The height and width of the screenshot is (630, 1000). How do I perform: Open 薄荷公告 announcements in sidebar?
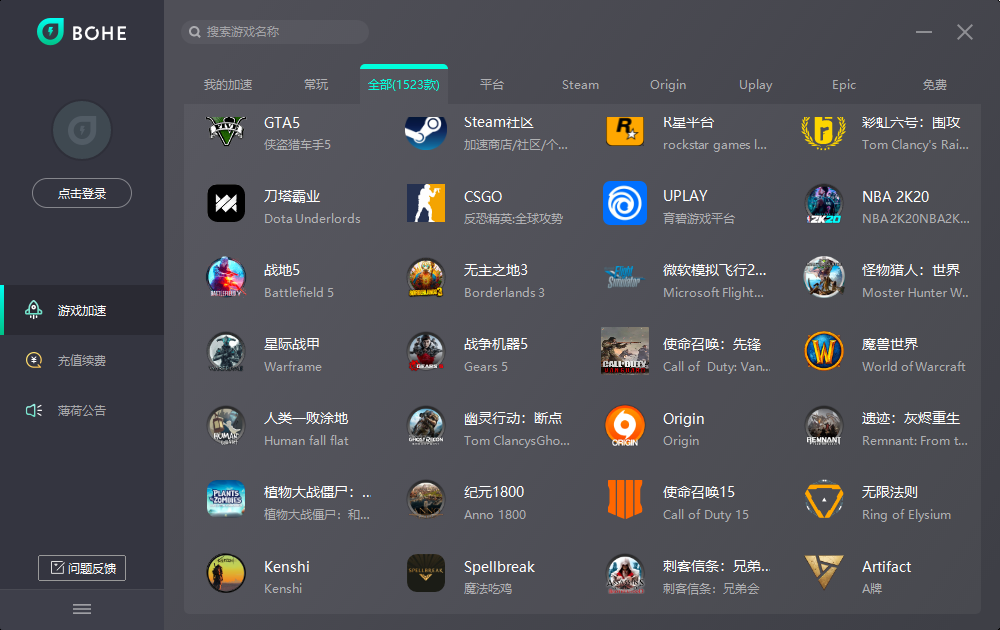pos(82,410)
